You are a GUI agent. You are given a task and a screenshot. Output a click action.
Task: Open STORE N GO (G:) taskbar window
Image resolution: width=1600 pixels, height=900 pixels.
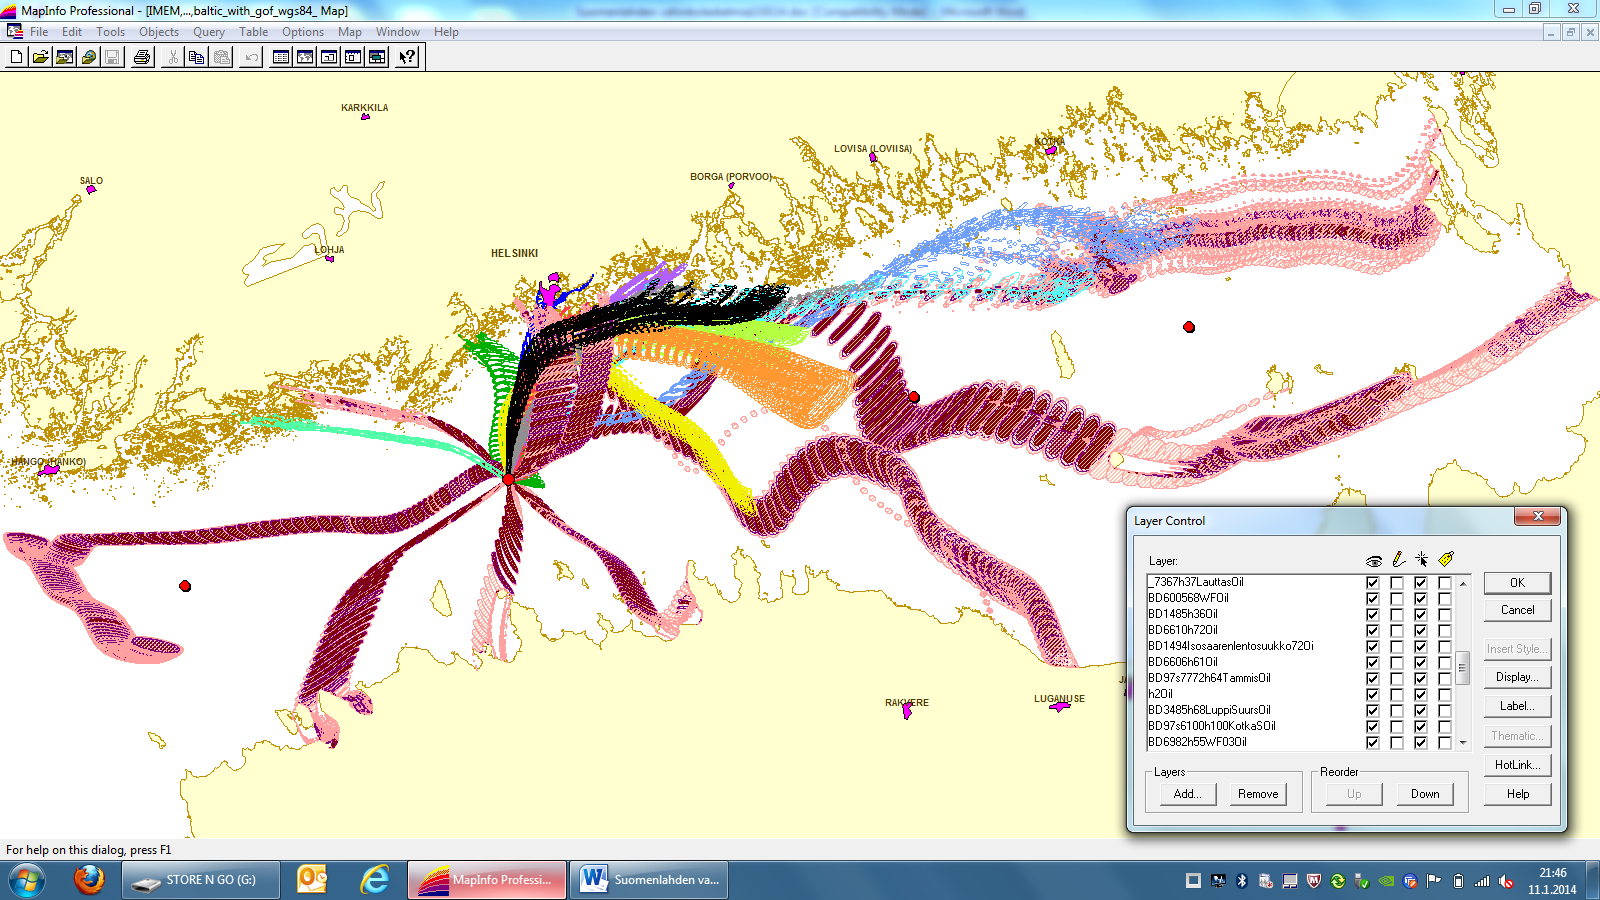coord(201,880)
